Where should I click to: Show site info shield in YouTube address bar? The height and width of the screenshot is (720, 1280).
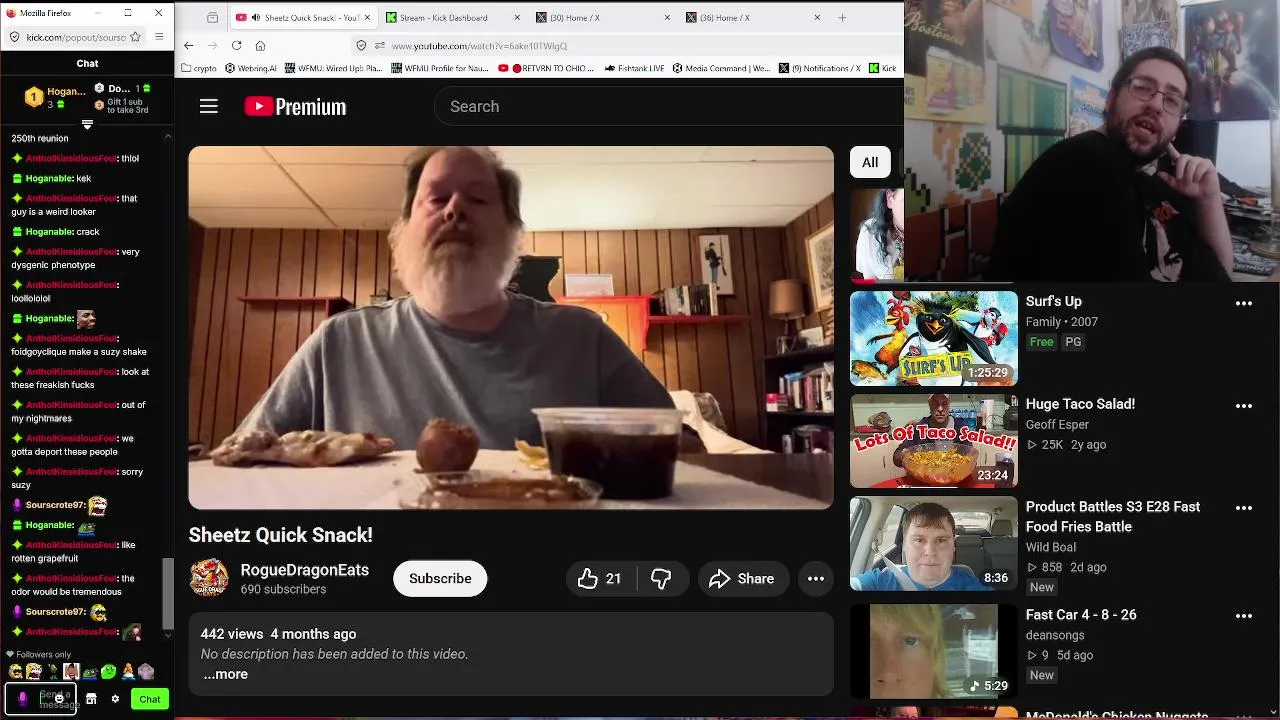click(362, 45)
